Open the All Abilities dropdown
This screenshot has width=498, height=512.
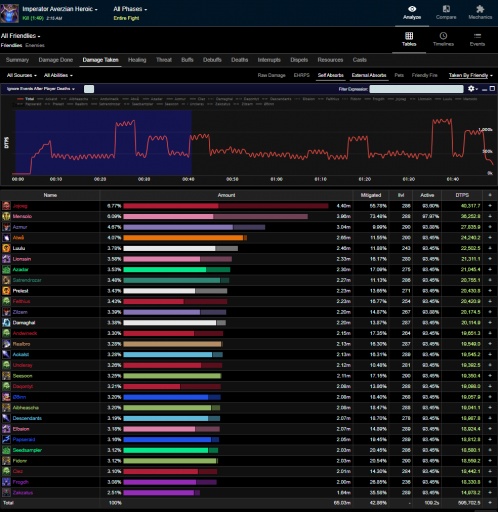pyautogui.click(x=58, y=75)
